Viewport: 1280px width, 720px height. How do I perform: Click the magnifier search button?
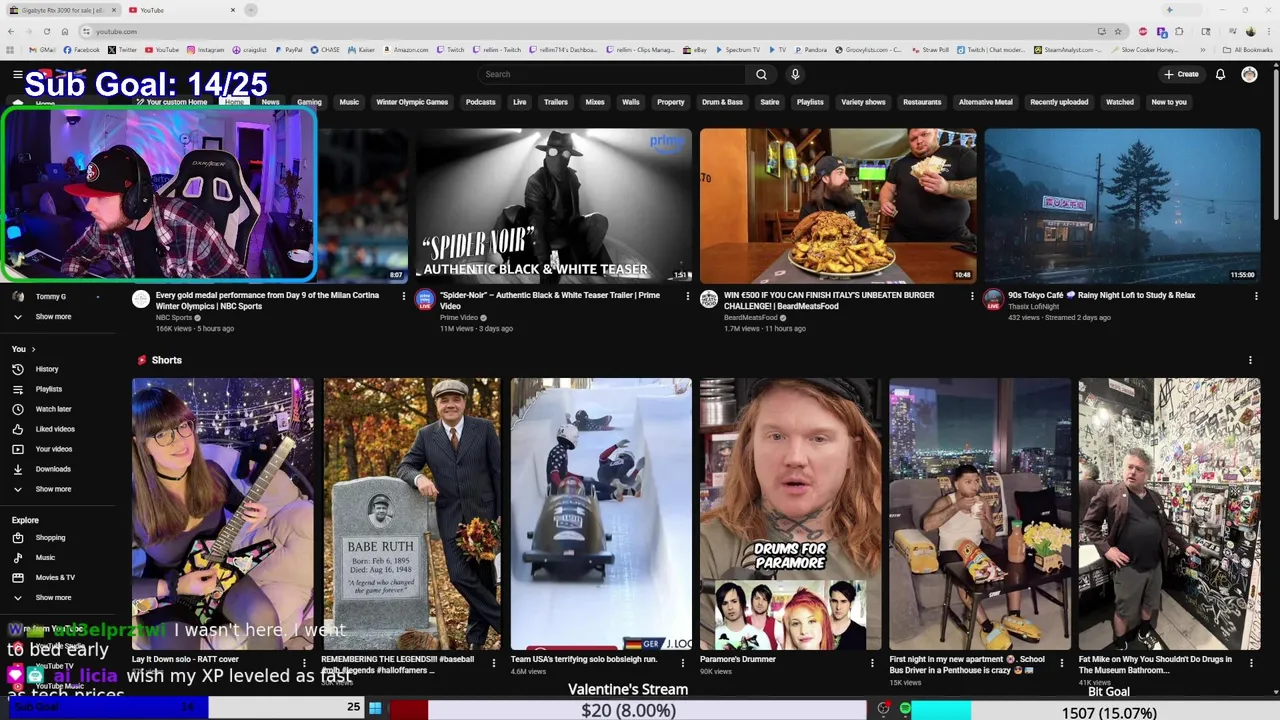(761, 74)
